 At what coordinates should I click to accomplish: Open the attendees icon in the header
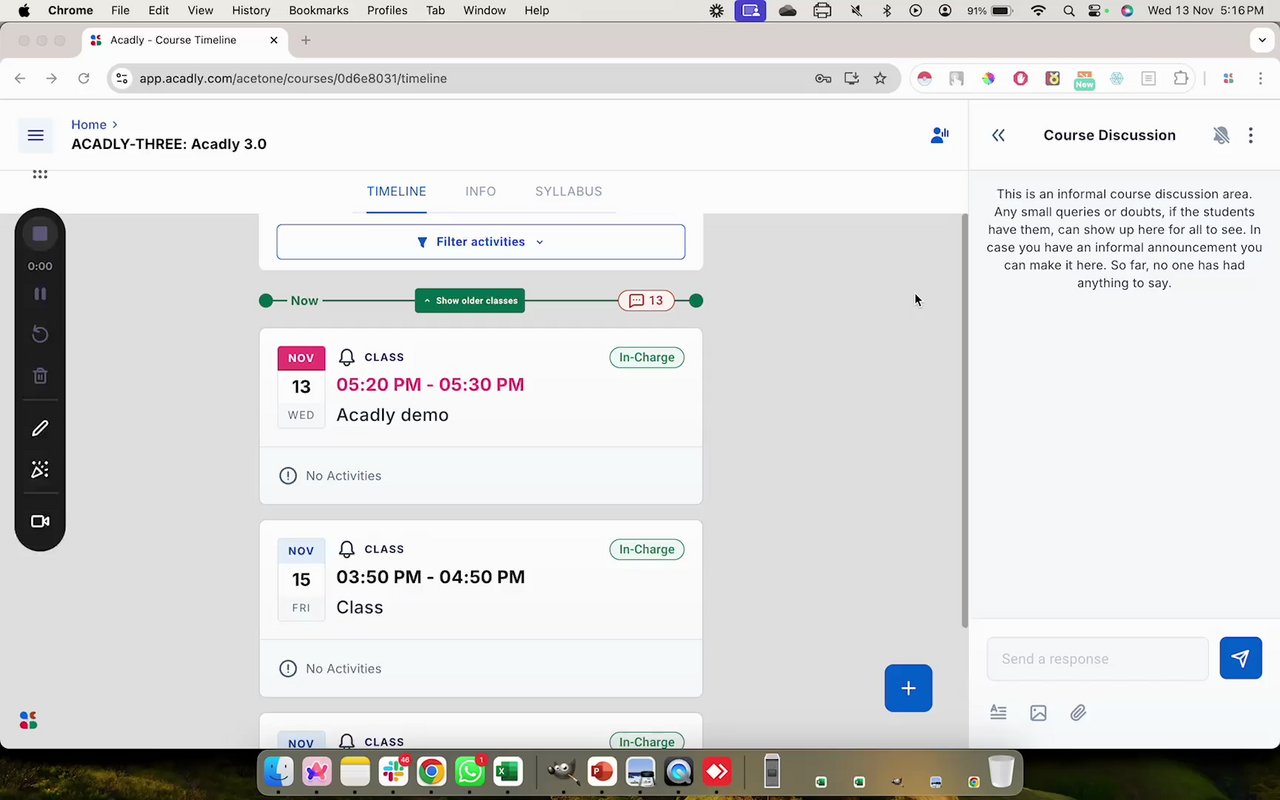[x=939, y=135]
